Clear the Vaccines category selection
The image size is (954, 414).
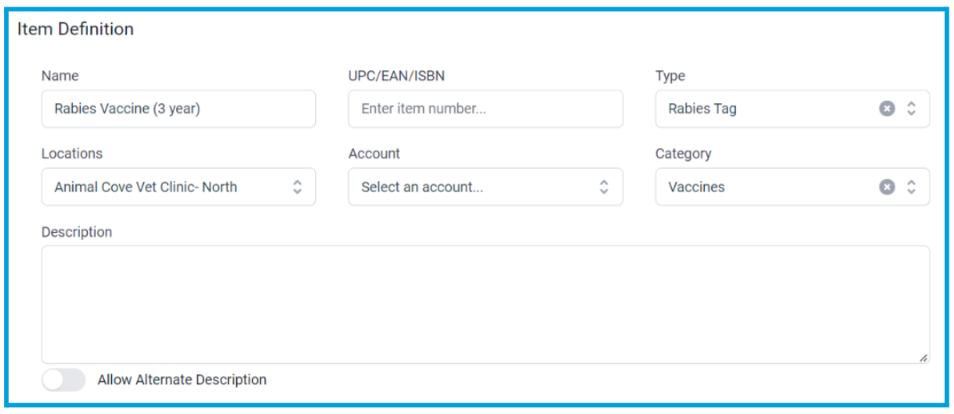887,187
